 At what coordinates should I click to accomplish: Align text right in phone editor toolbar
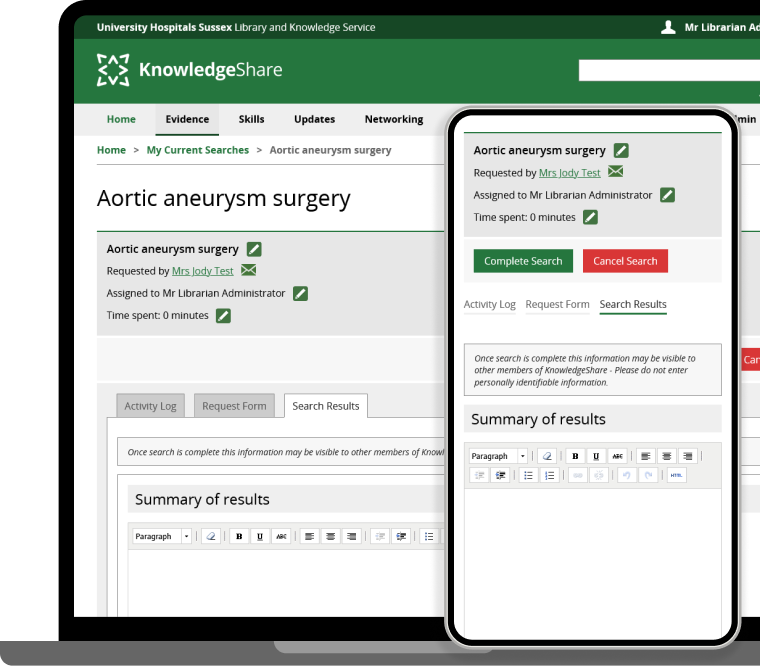pos(687,456)
